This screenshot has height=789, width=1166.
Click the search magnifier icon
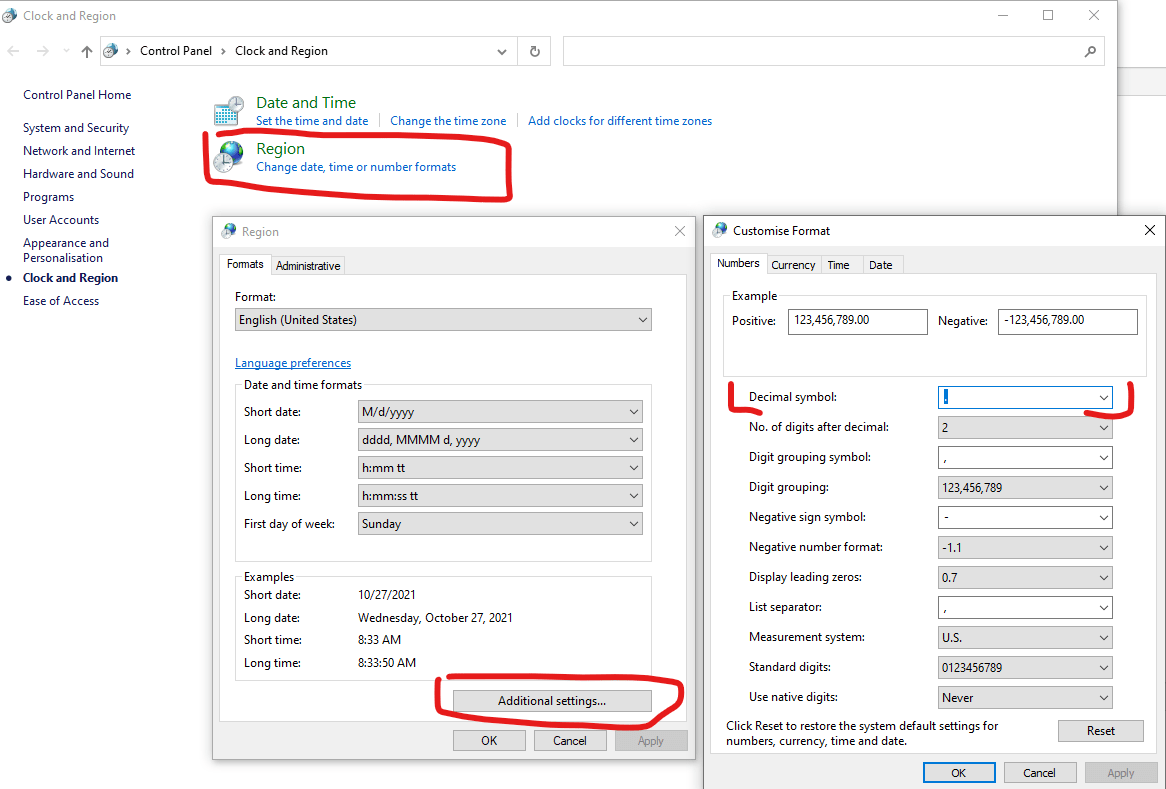tap(1090, 50)
